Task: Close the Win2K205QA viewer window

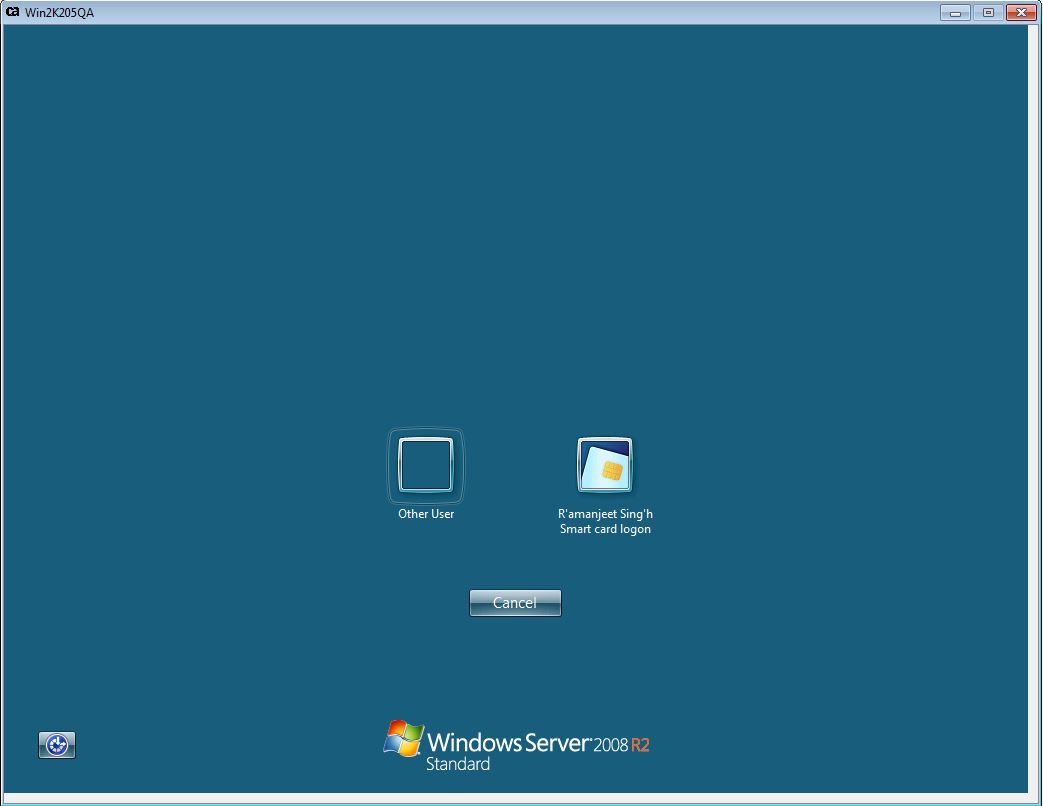Action: [x=1022, y=12]
